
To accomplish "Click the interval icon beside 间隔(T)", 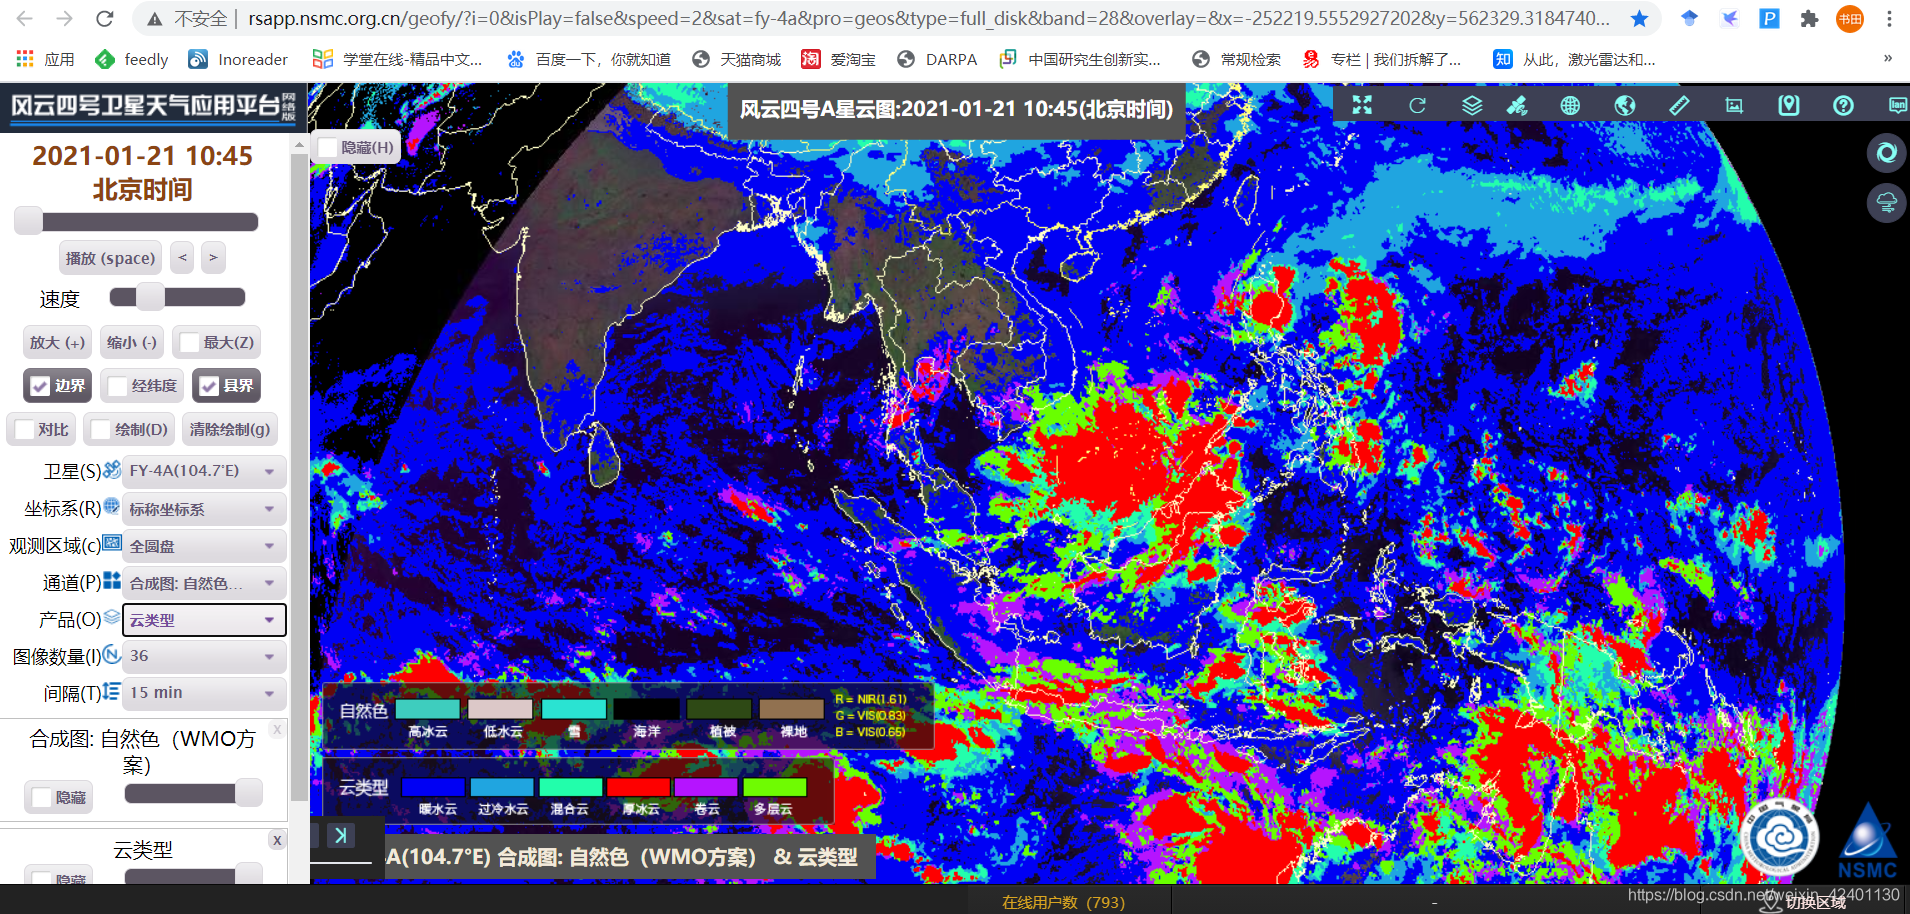I will [x=112, y=691].
